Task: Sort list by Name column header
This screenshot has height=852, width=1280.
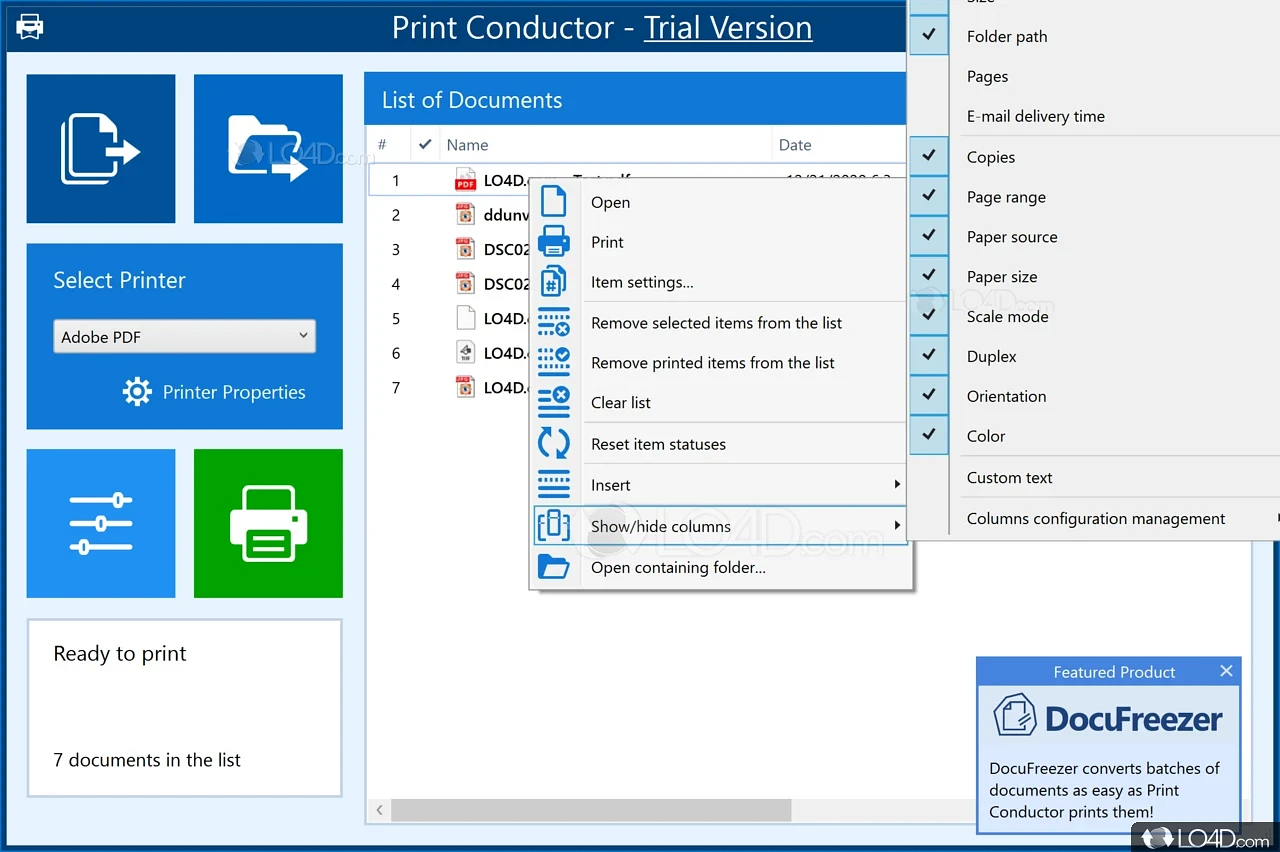Action: [x=606, y=145]
